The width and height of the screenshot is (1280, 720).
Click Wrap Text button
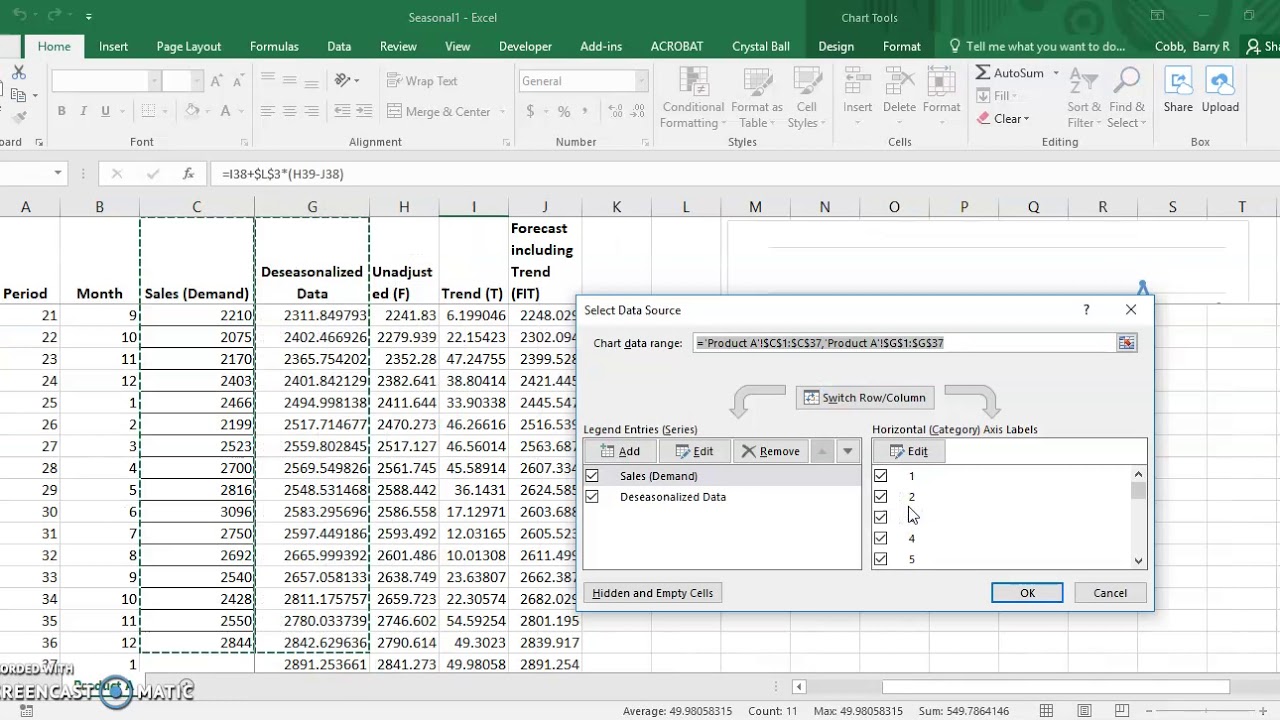422,81
